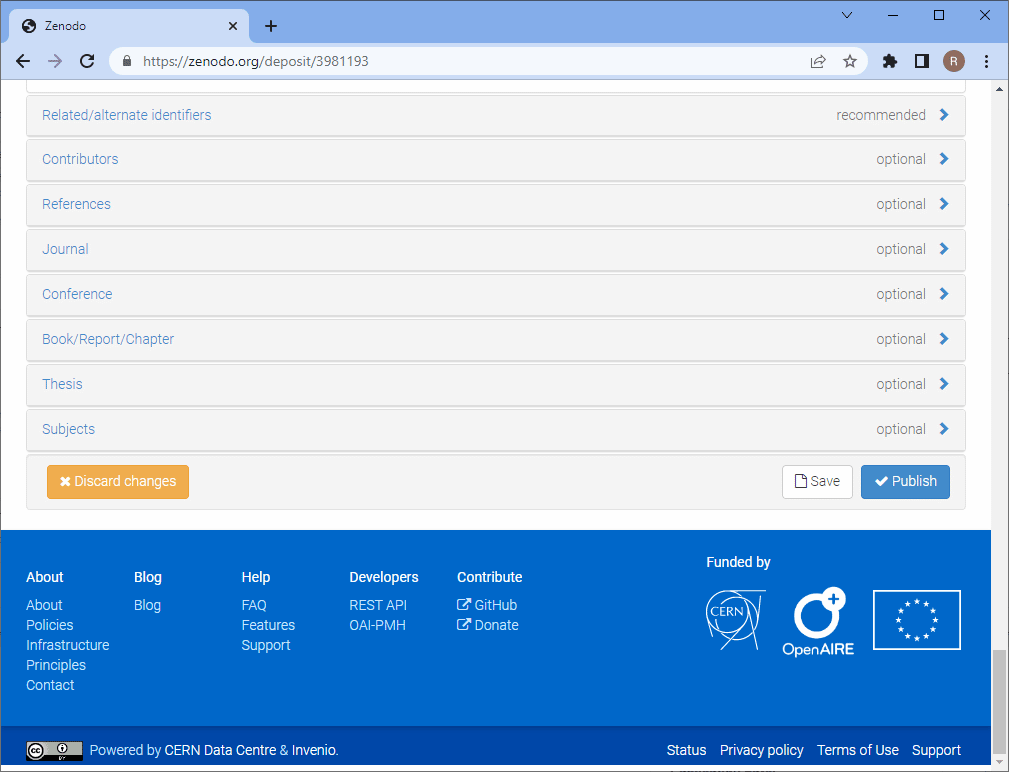Click the CERN logo in footer
Screen dimensions: 1009x772
[x=735, y=619]
